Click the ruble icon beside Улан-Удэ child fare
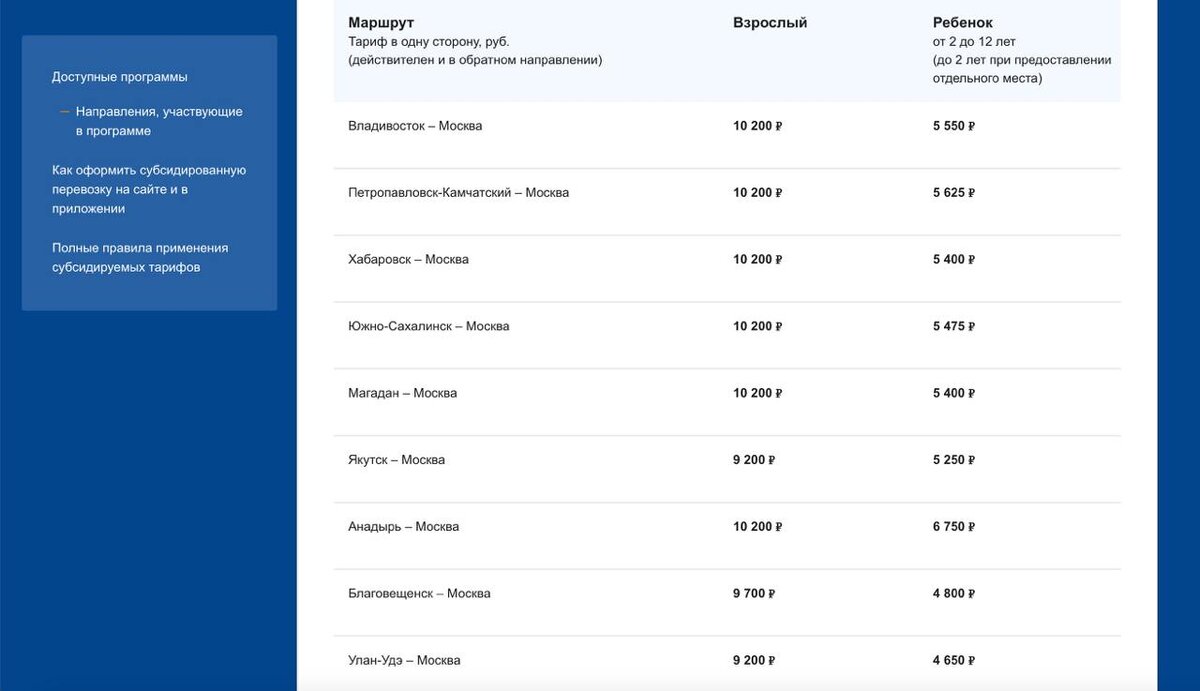Image resolution: width=1200 pixels, height=691 pixels. 971,659
